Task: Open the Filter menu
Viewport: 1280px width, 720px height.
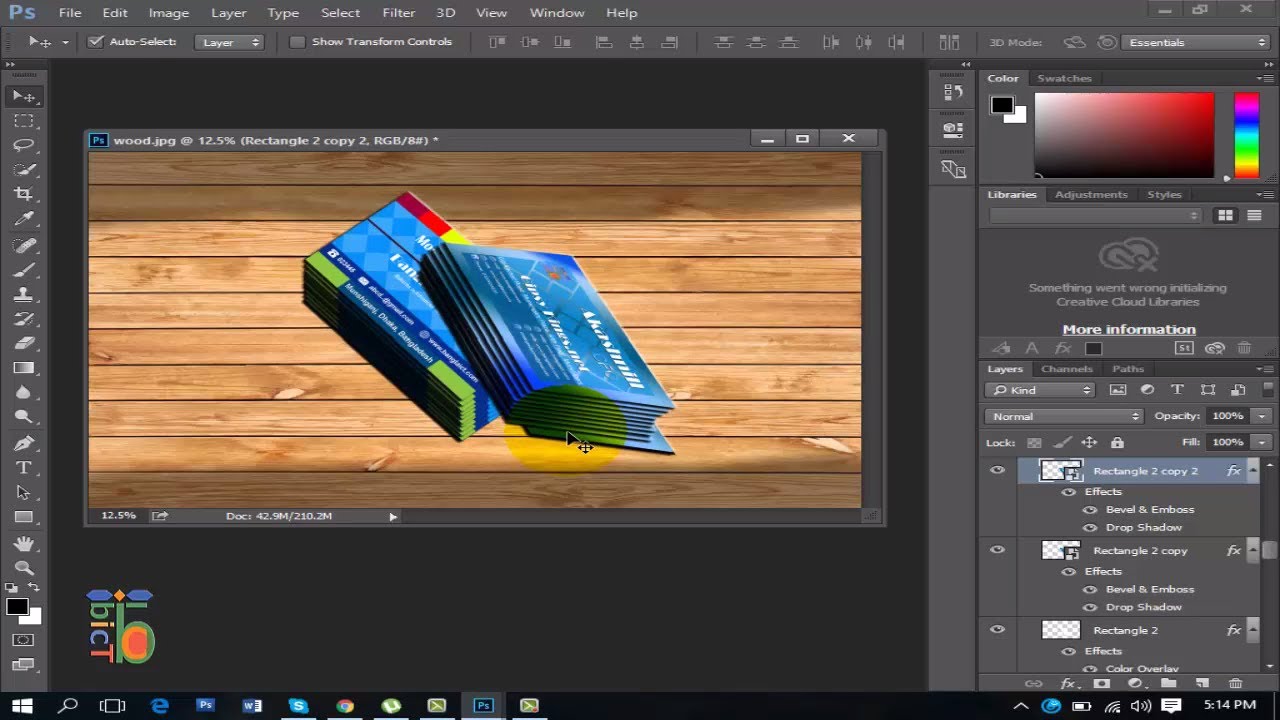Action: point(398,13)
